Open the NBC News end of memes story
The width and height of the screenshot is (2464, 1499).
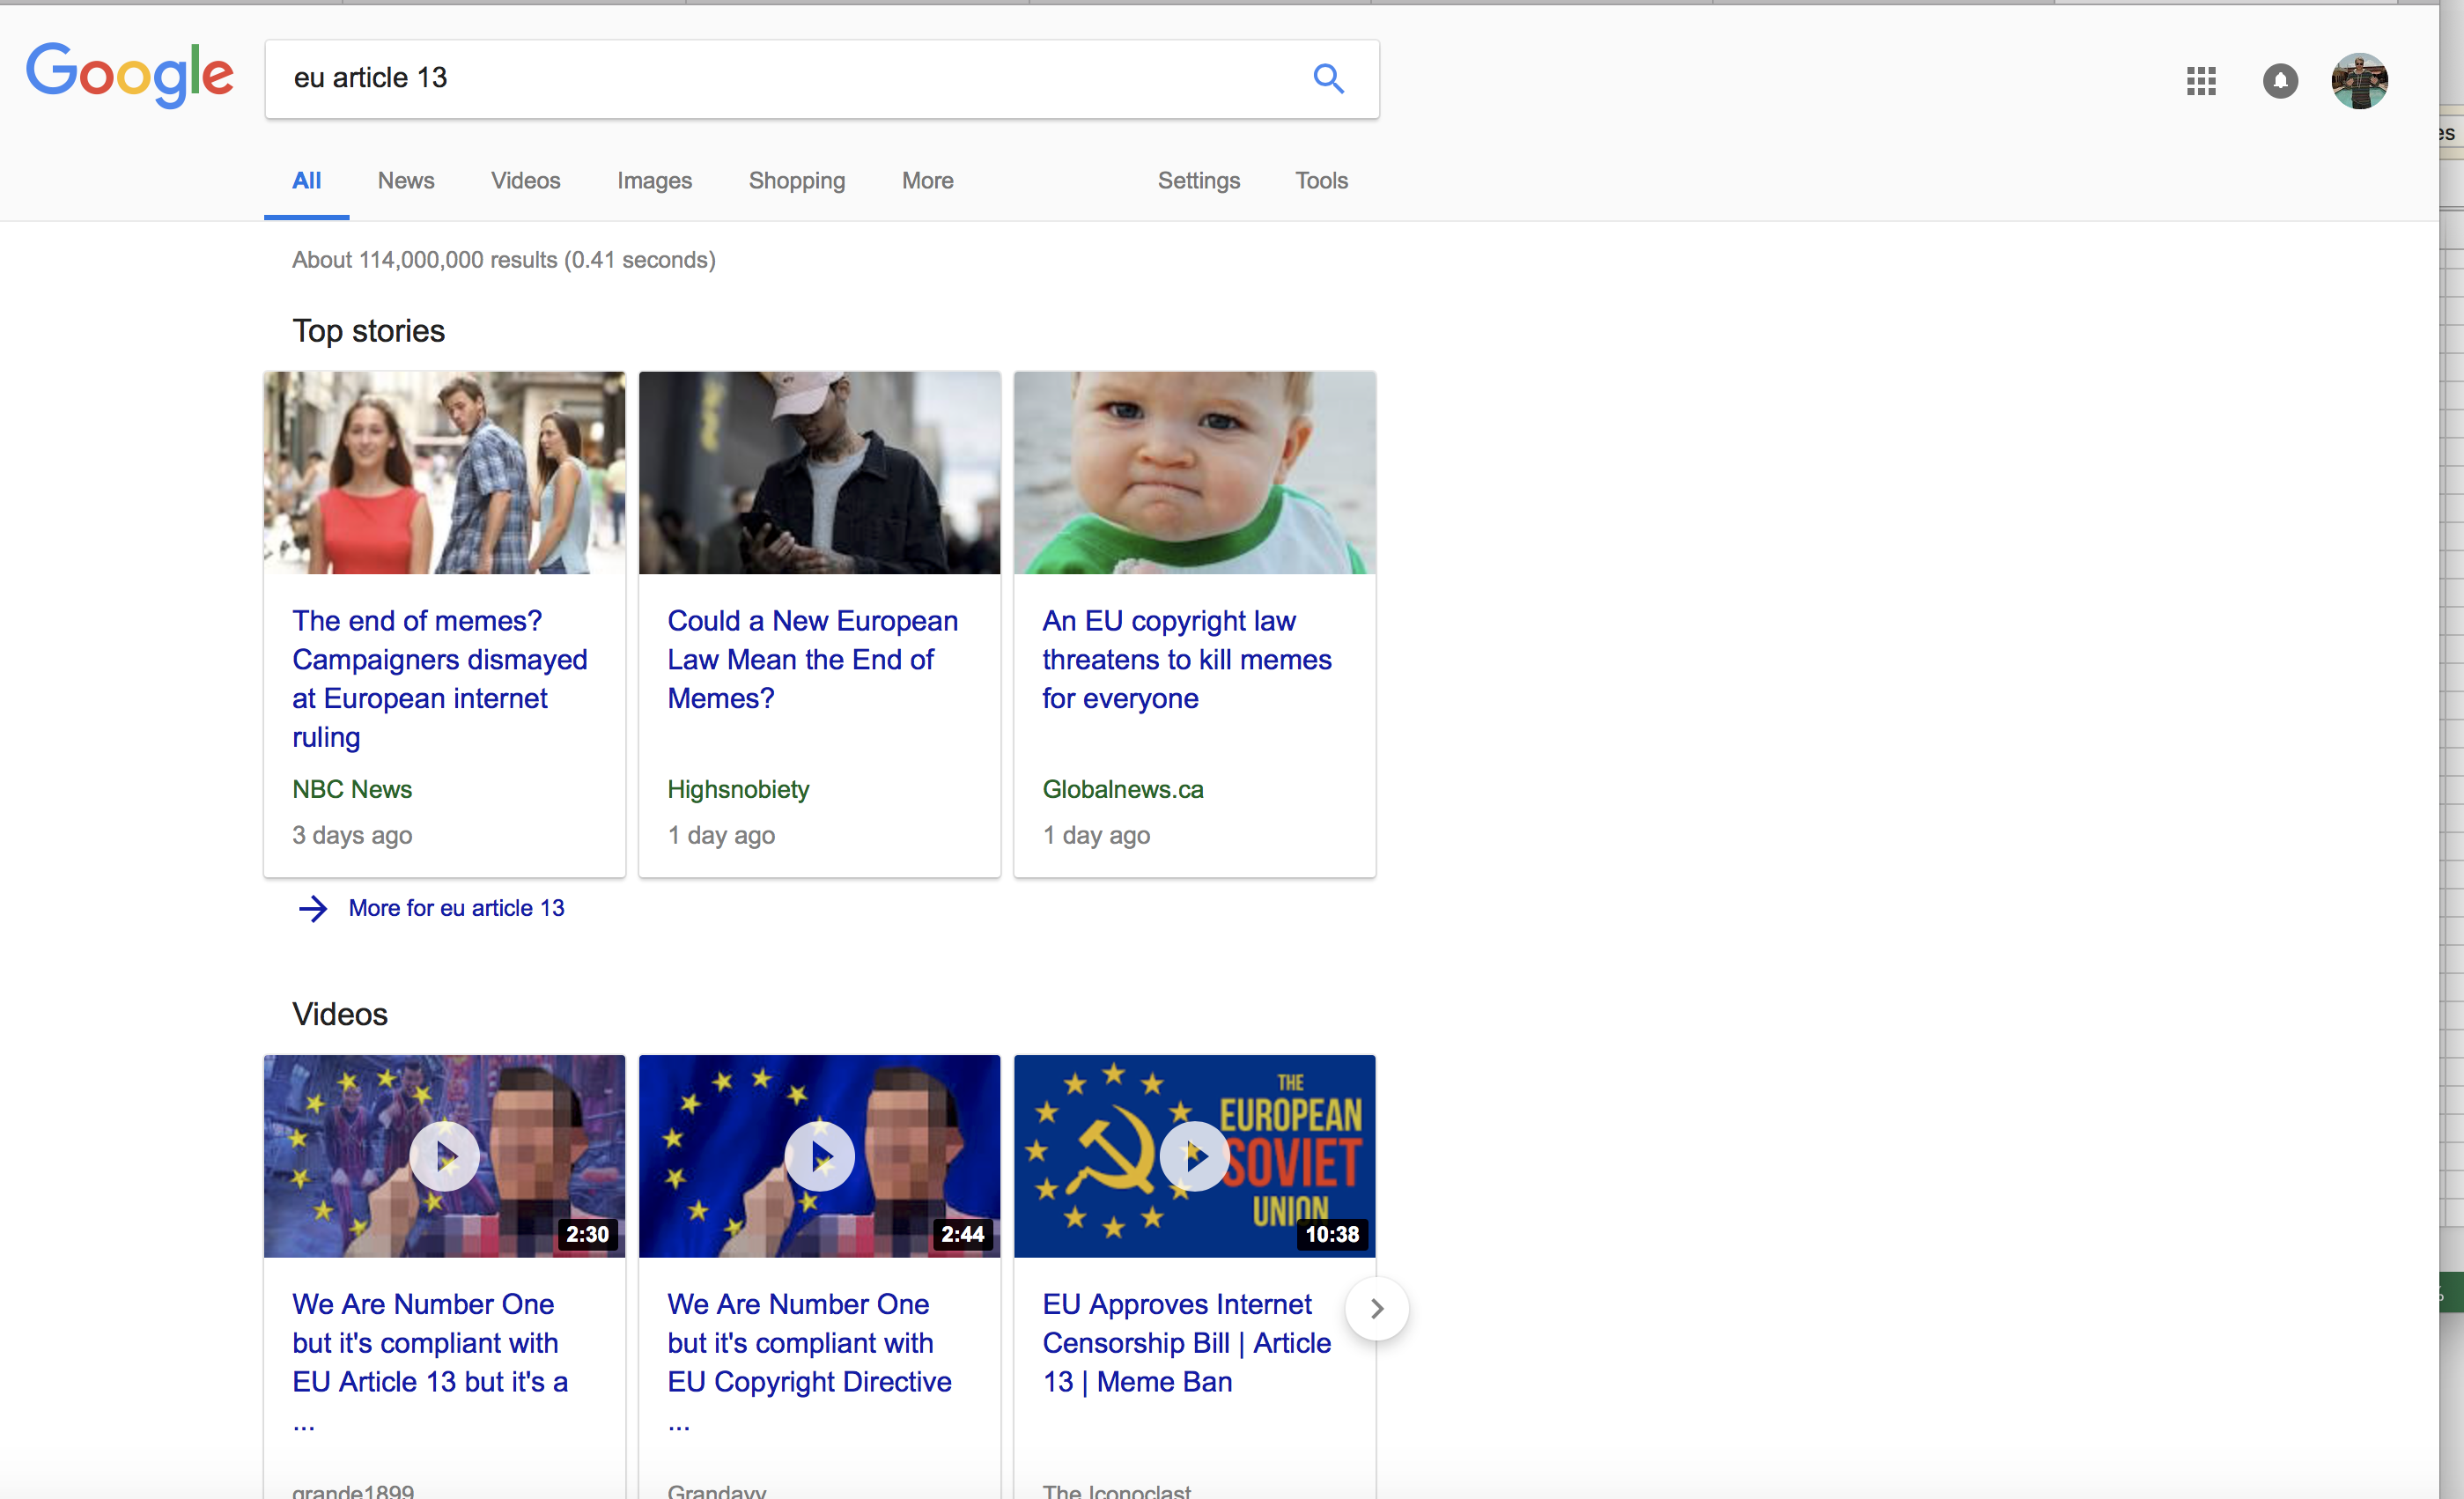(439, 678)
